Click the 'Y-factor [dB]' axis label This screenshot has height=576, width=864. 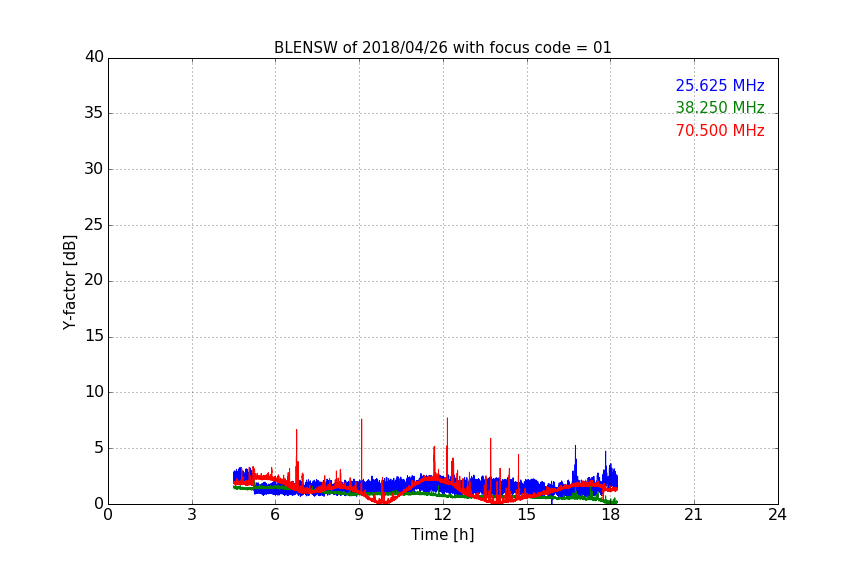coord(69,282)
